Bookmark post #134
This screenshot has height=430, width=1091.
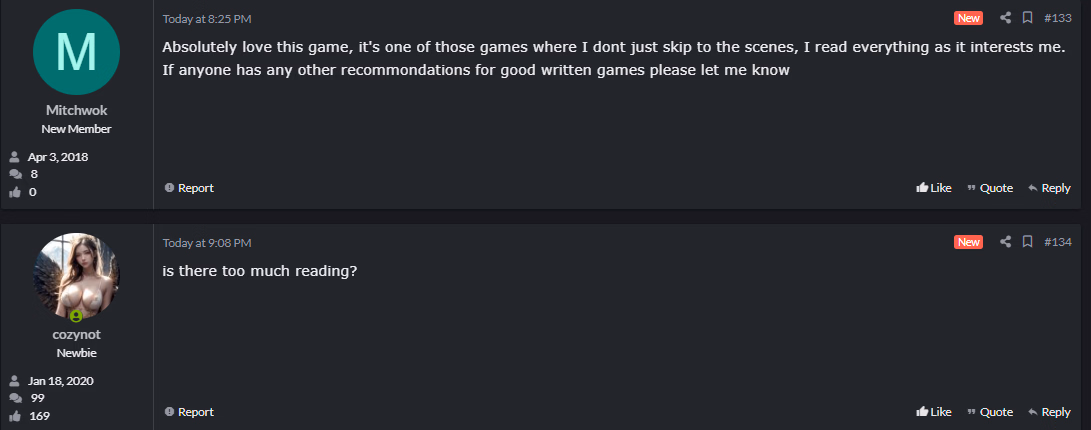coord(1027,242)
